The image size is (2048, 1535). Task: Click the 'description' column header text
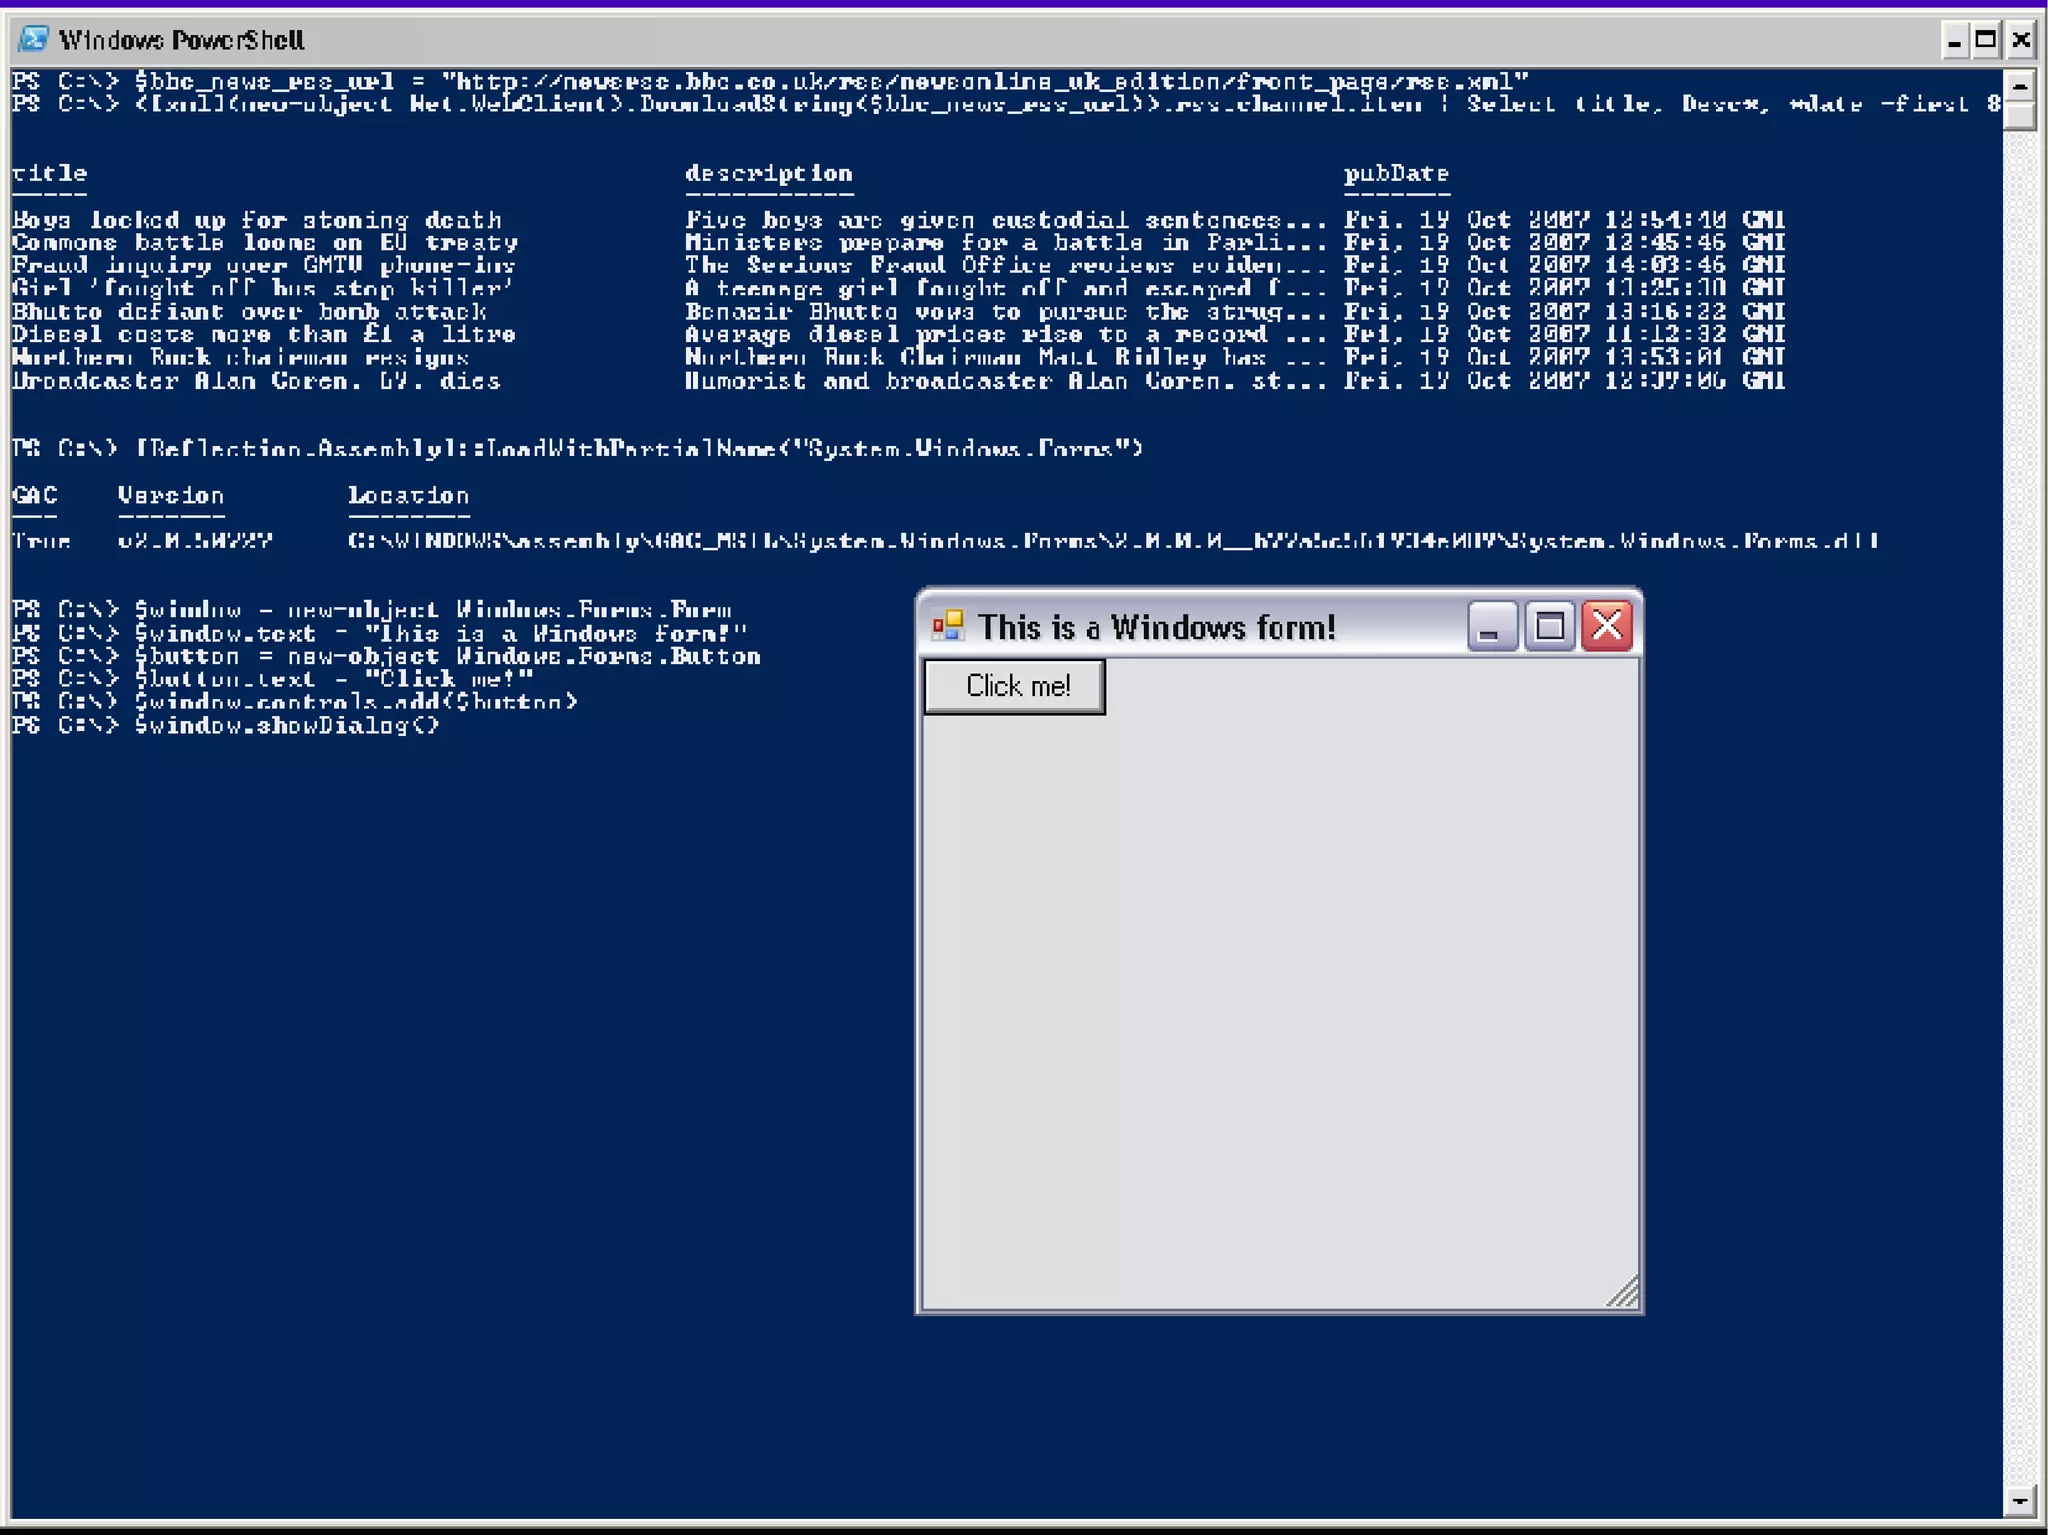768,174
